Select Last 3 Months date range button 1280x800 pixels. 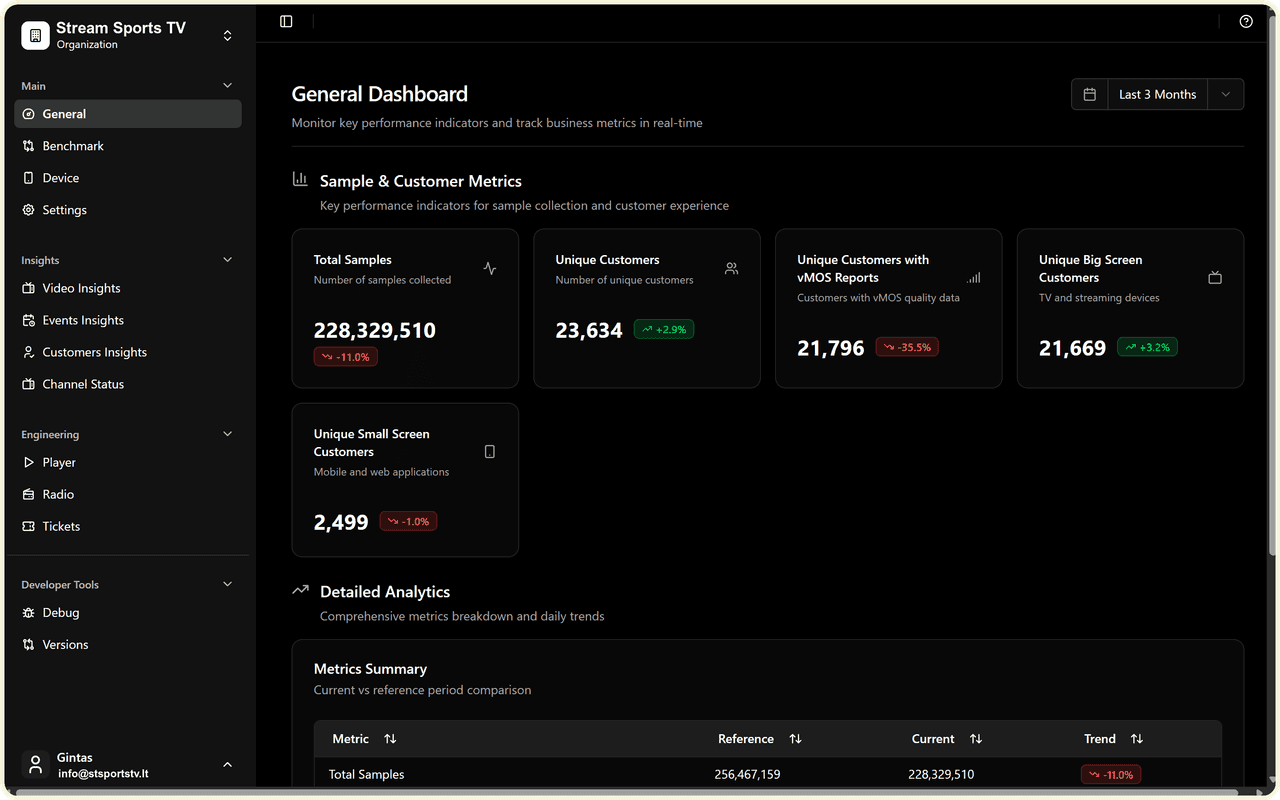pyautogui.click(x=1157, y=94)
